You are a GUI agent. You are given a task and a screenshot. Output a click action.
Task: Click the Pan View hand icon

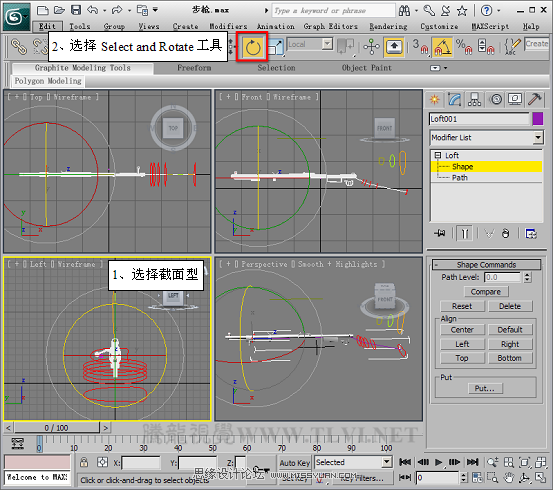(509, 478)
